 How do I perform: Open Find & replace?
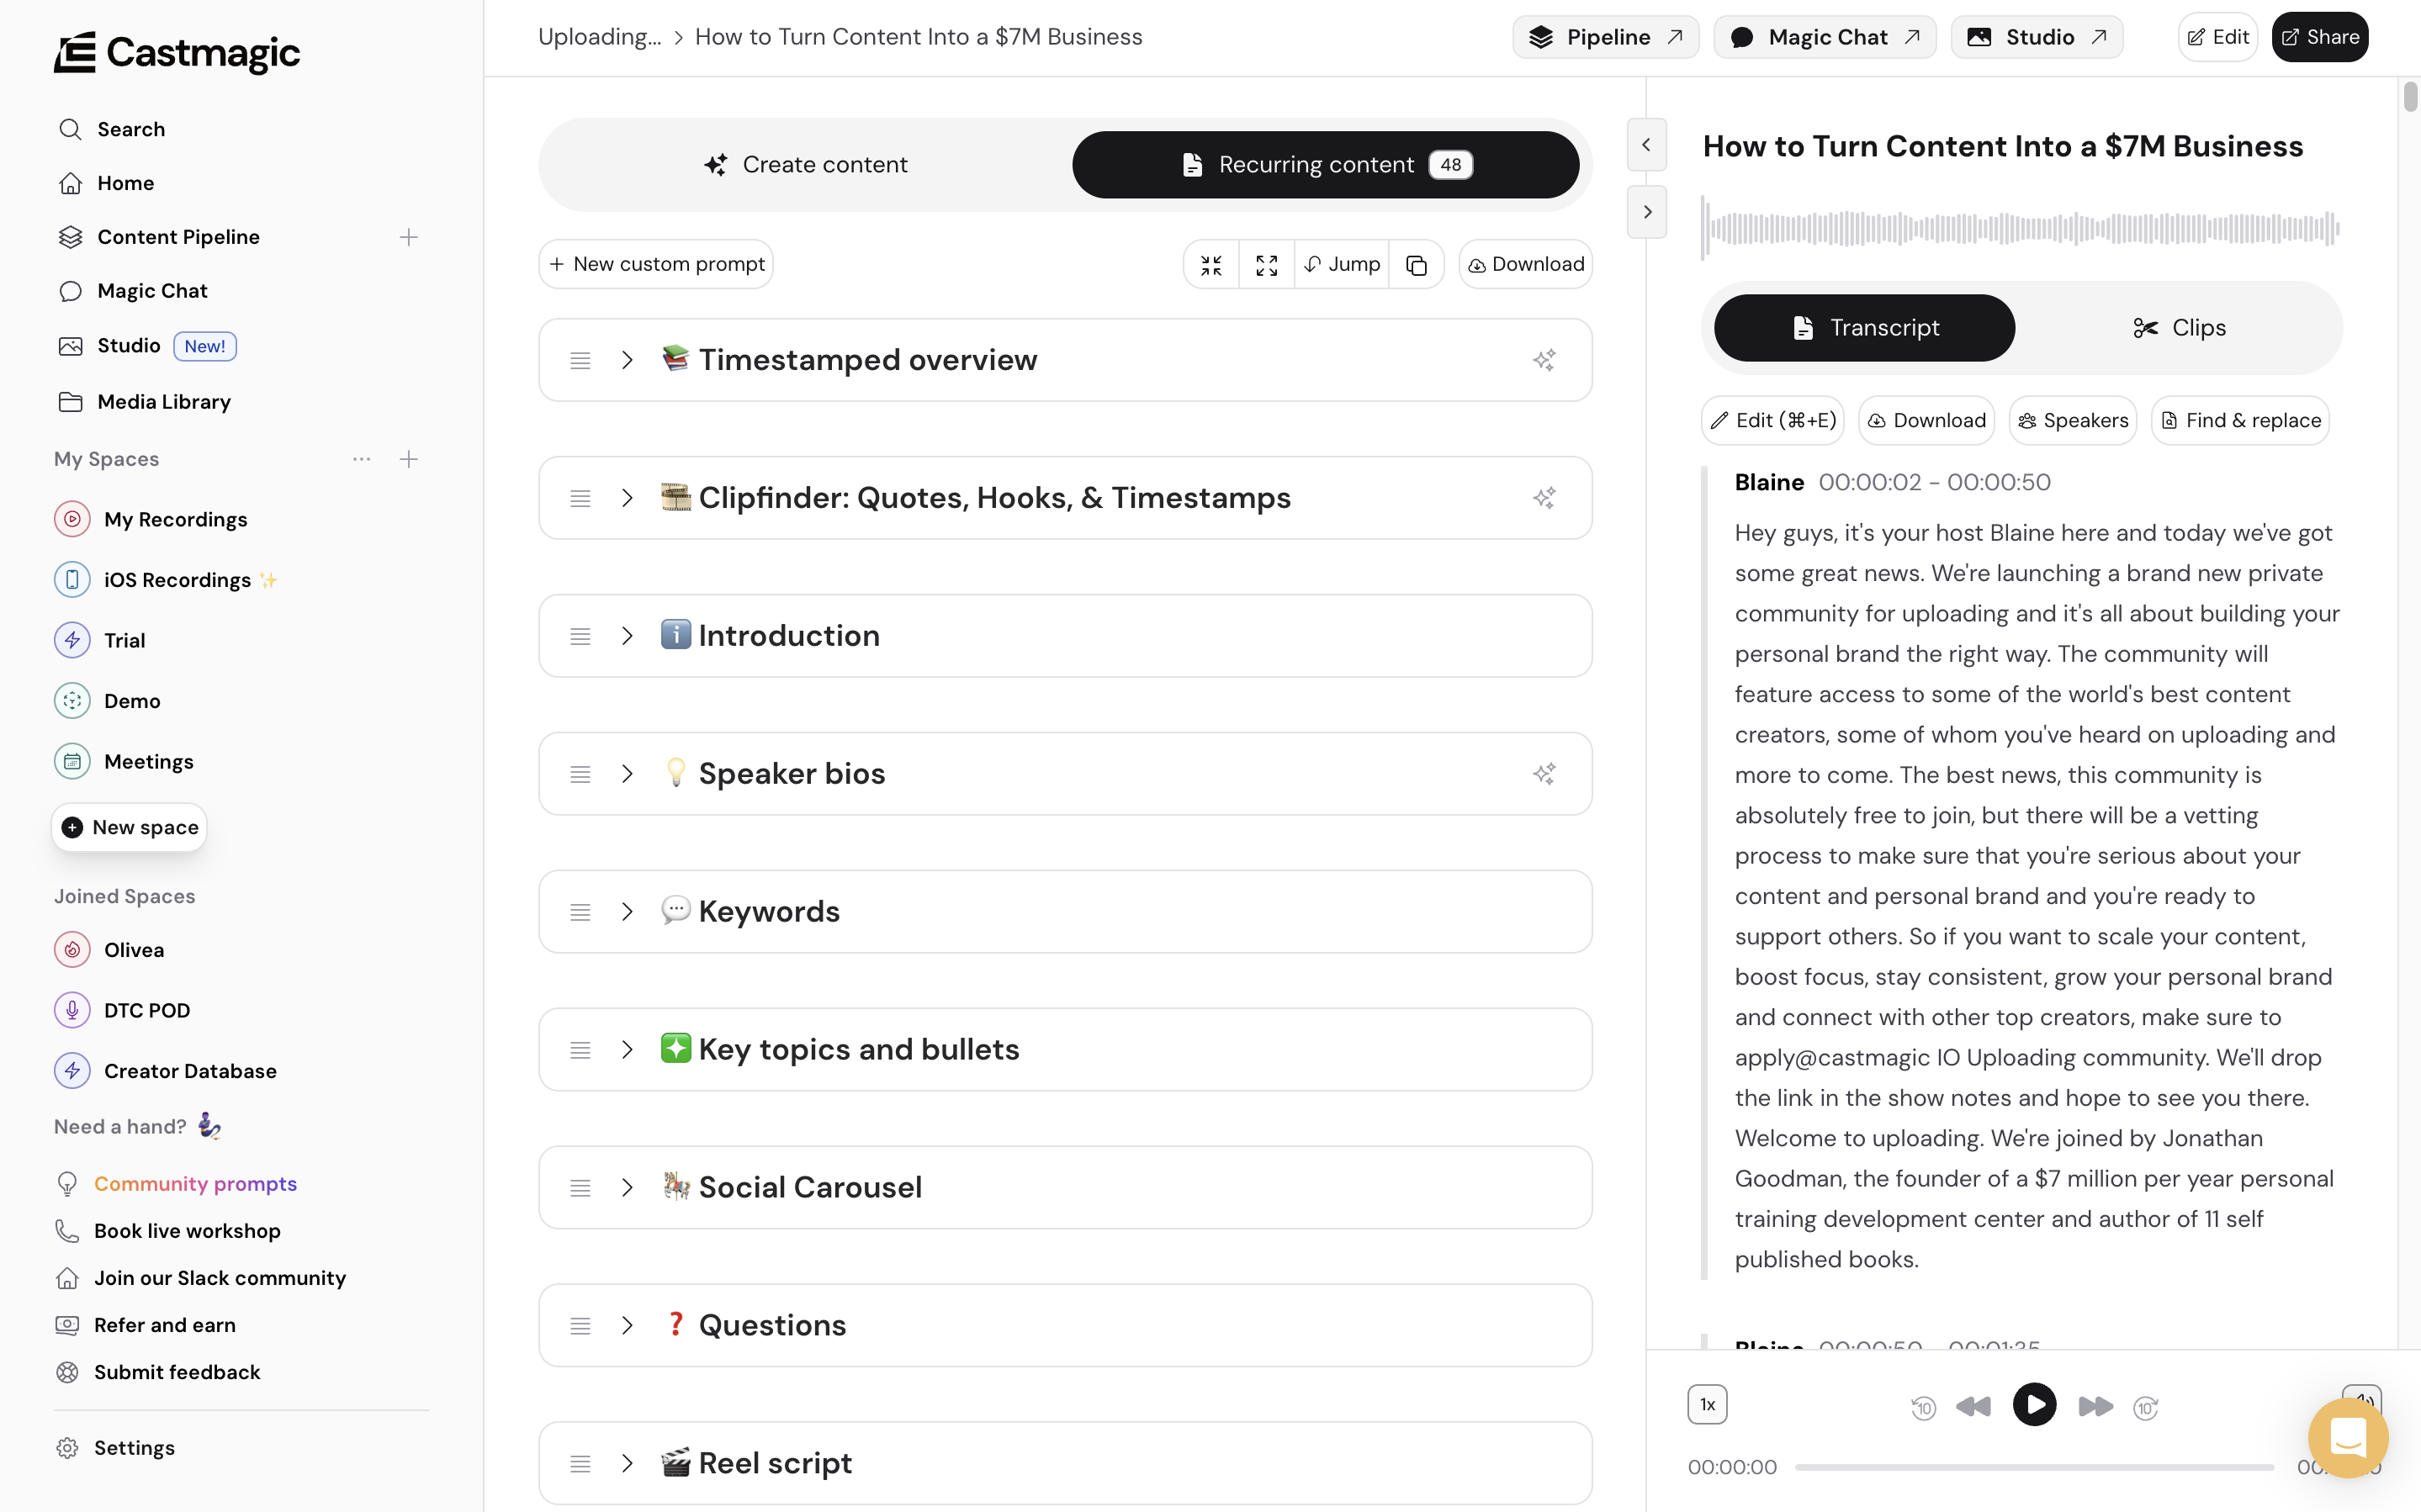click(2240, 421)
